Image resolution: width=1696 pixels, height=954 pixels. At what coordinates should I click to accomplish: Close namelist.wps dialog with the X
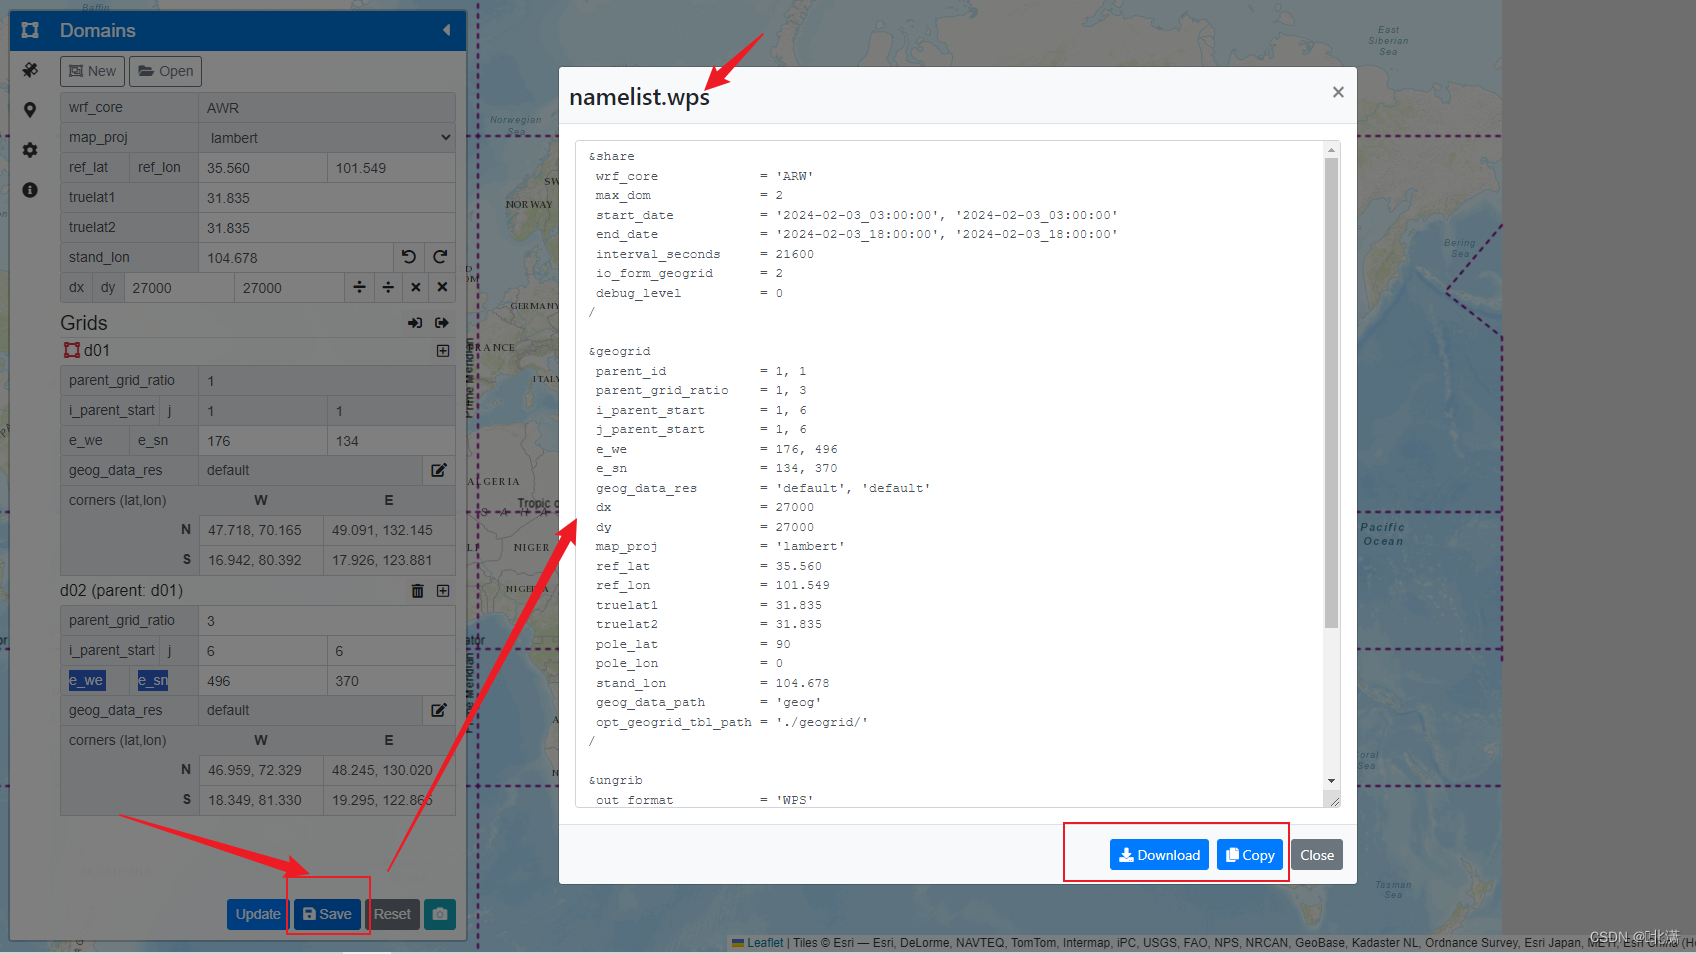(x=1338, y=92)
